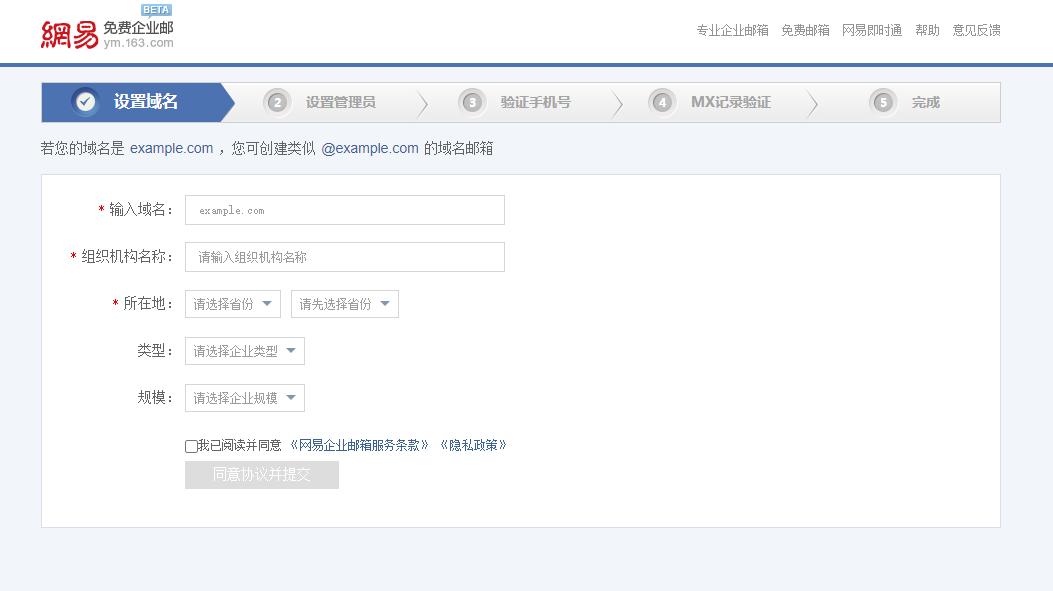Image resolution: width=1053 pixels, height=591 pixels.
Task: Select the 帮助 menu item
Action: [x=926, y=31]
